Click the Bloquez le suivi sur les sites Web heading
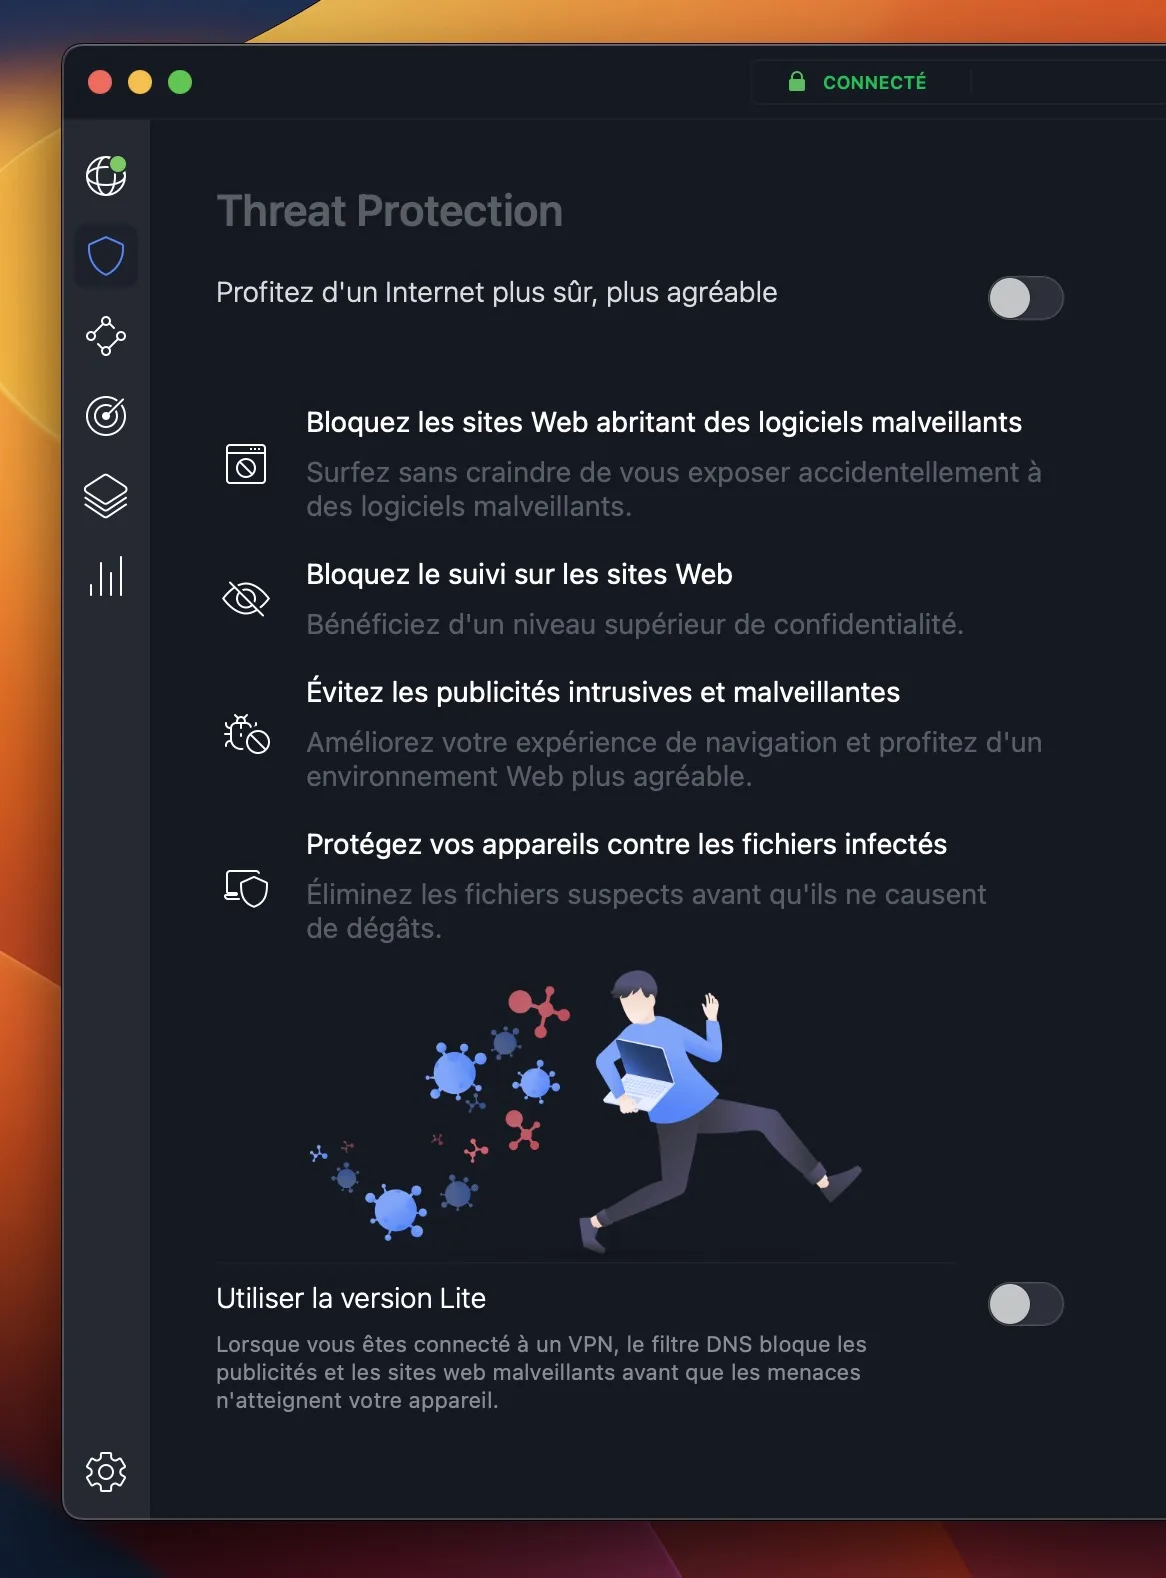 [519, 574]
